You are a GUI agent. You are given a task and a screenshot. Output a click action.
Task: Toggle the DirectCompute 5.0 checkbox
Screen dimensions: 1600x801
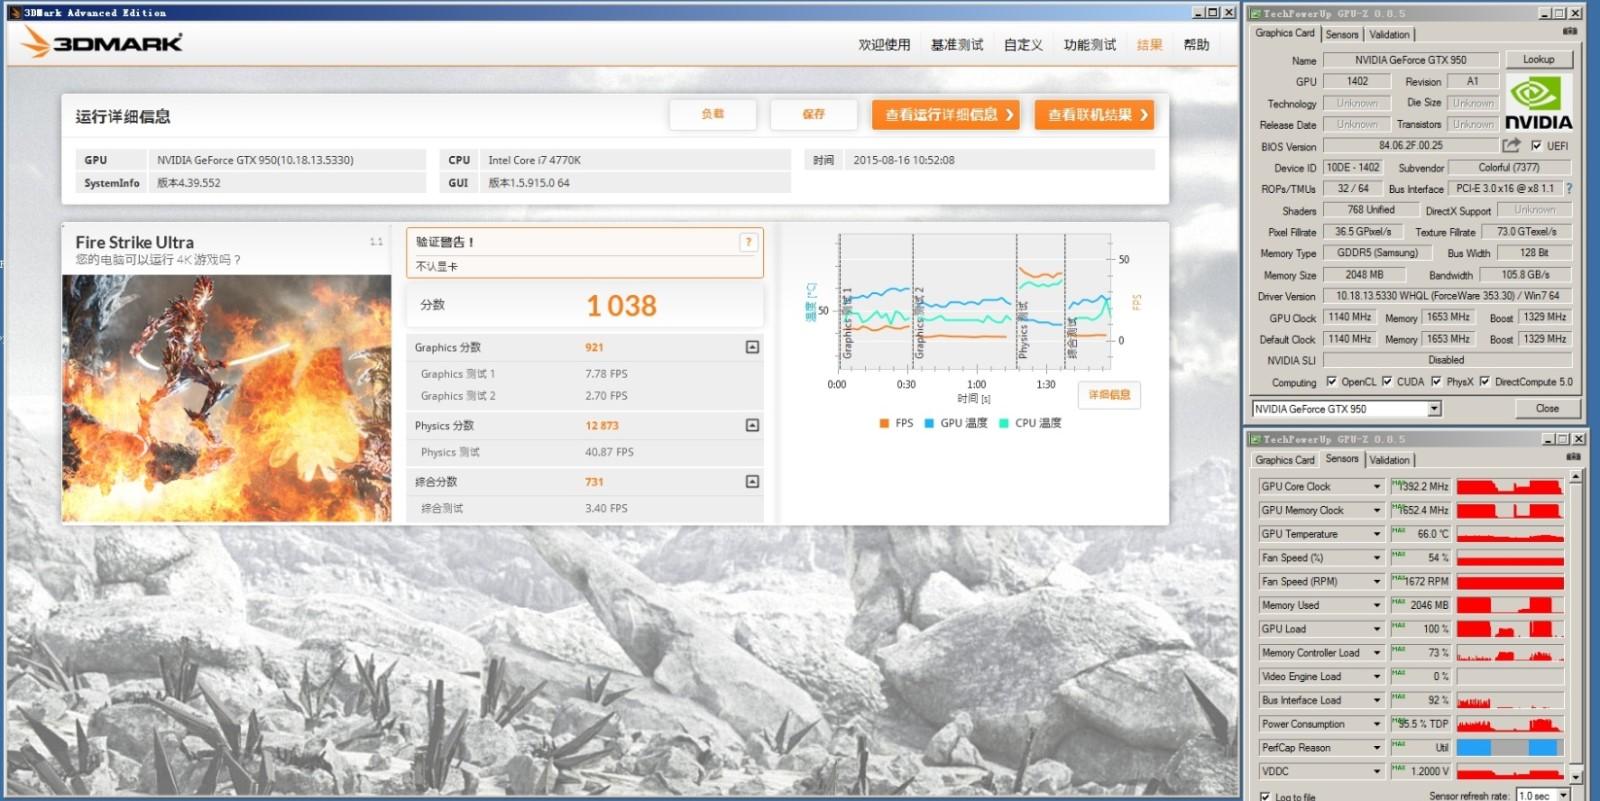pos(1485,381)
